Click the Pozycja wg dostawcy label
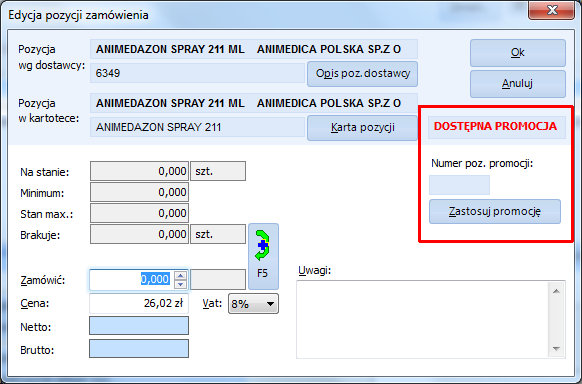This screenshot has height=384, width=582. [52, 57]
